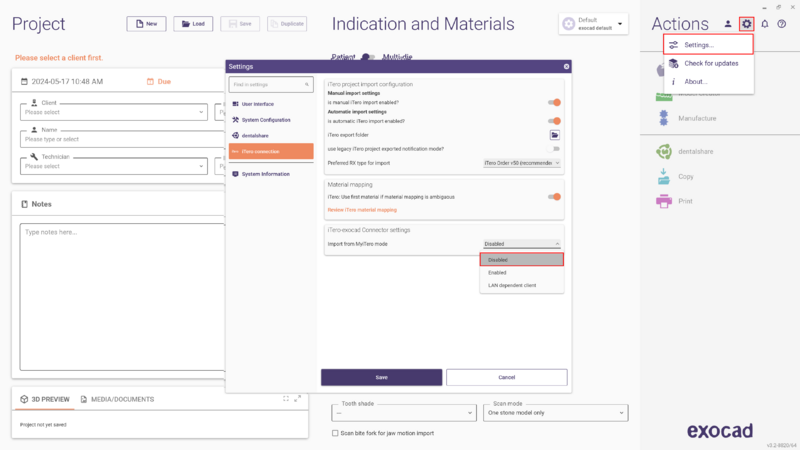800x450 pixels.
Task: Collapse Import from MyiTero mode dropdown
Action: click(521, 244)
